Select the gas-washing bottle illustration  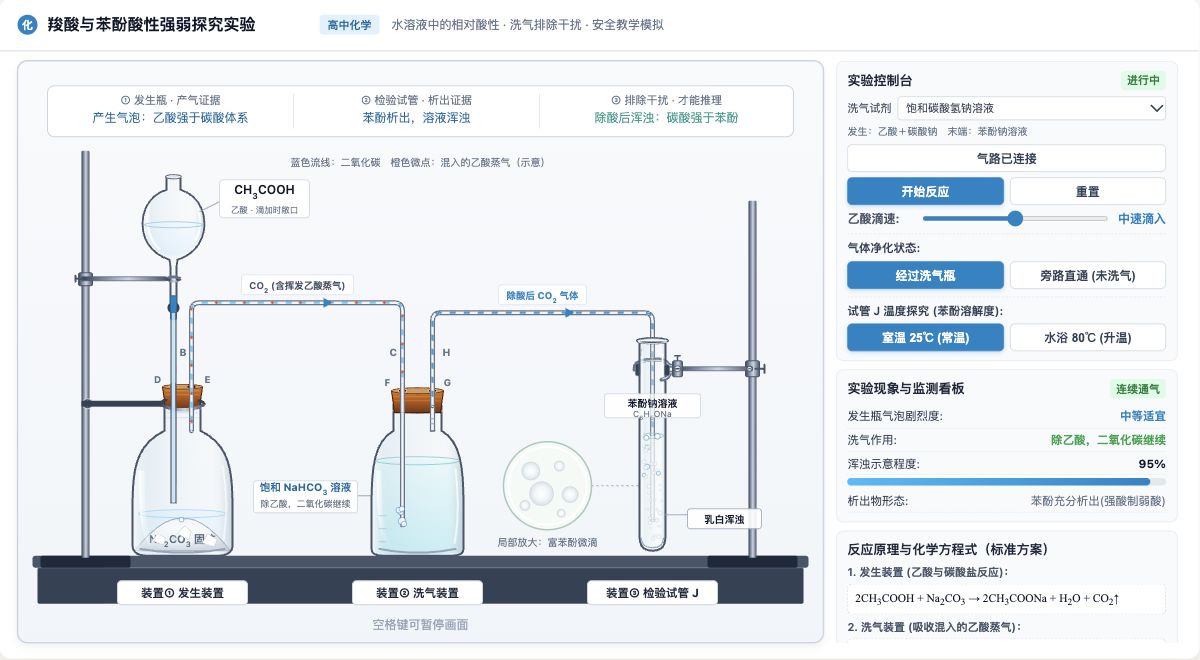click(x=417, y=484)
